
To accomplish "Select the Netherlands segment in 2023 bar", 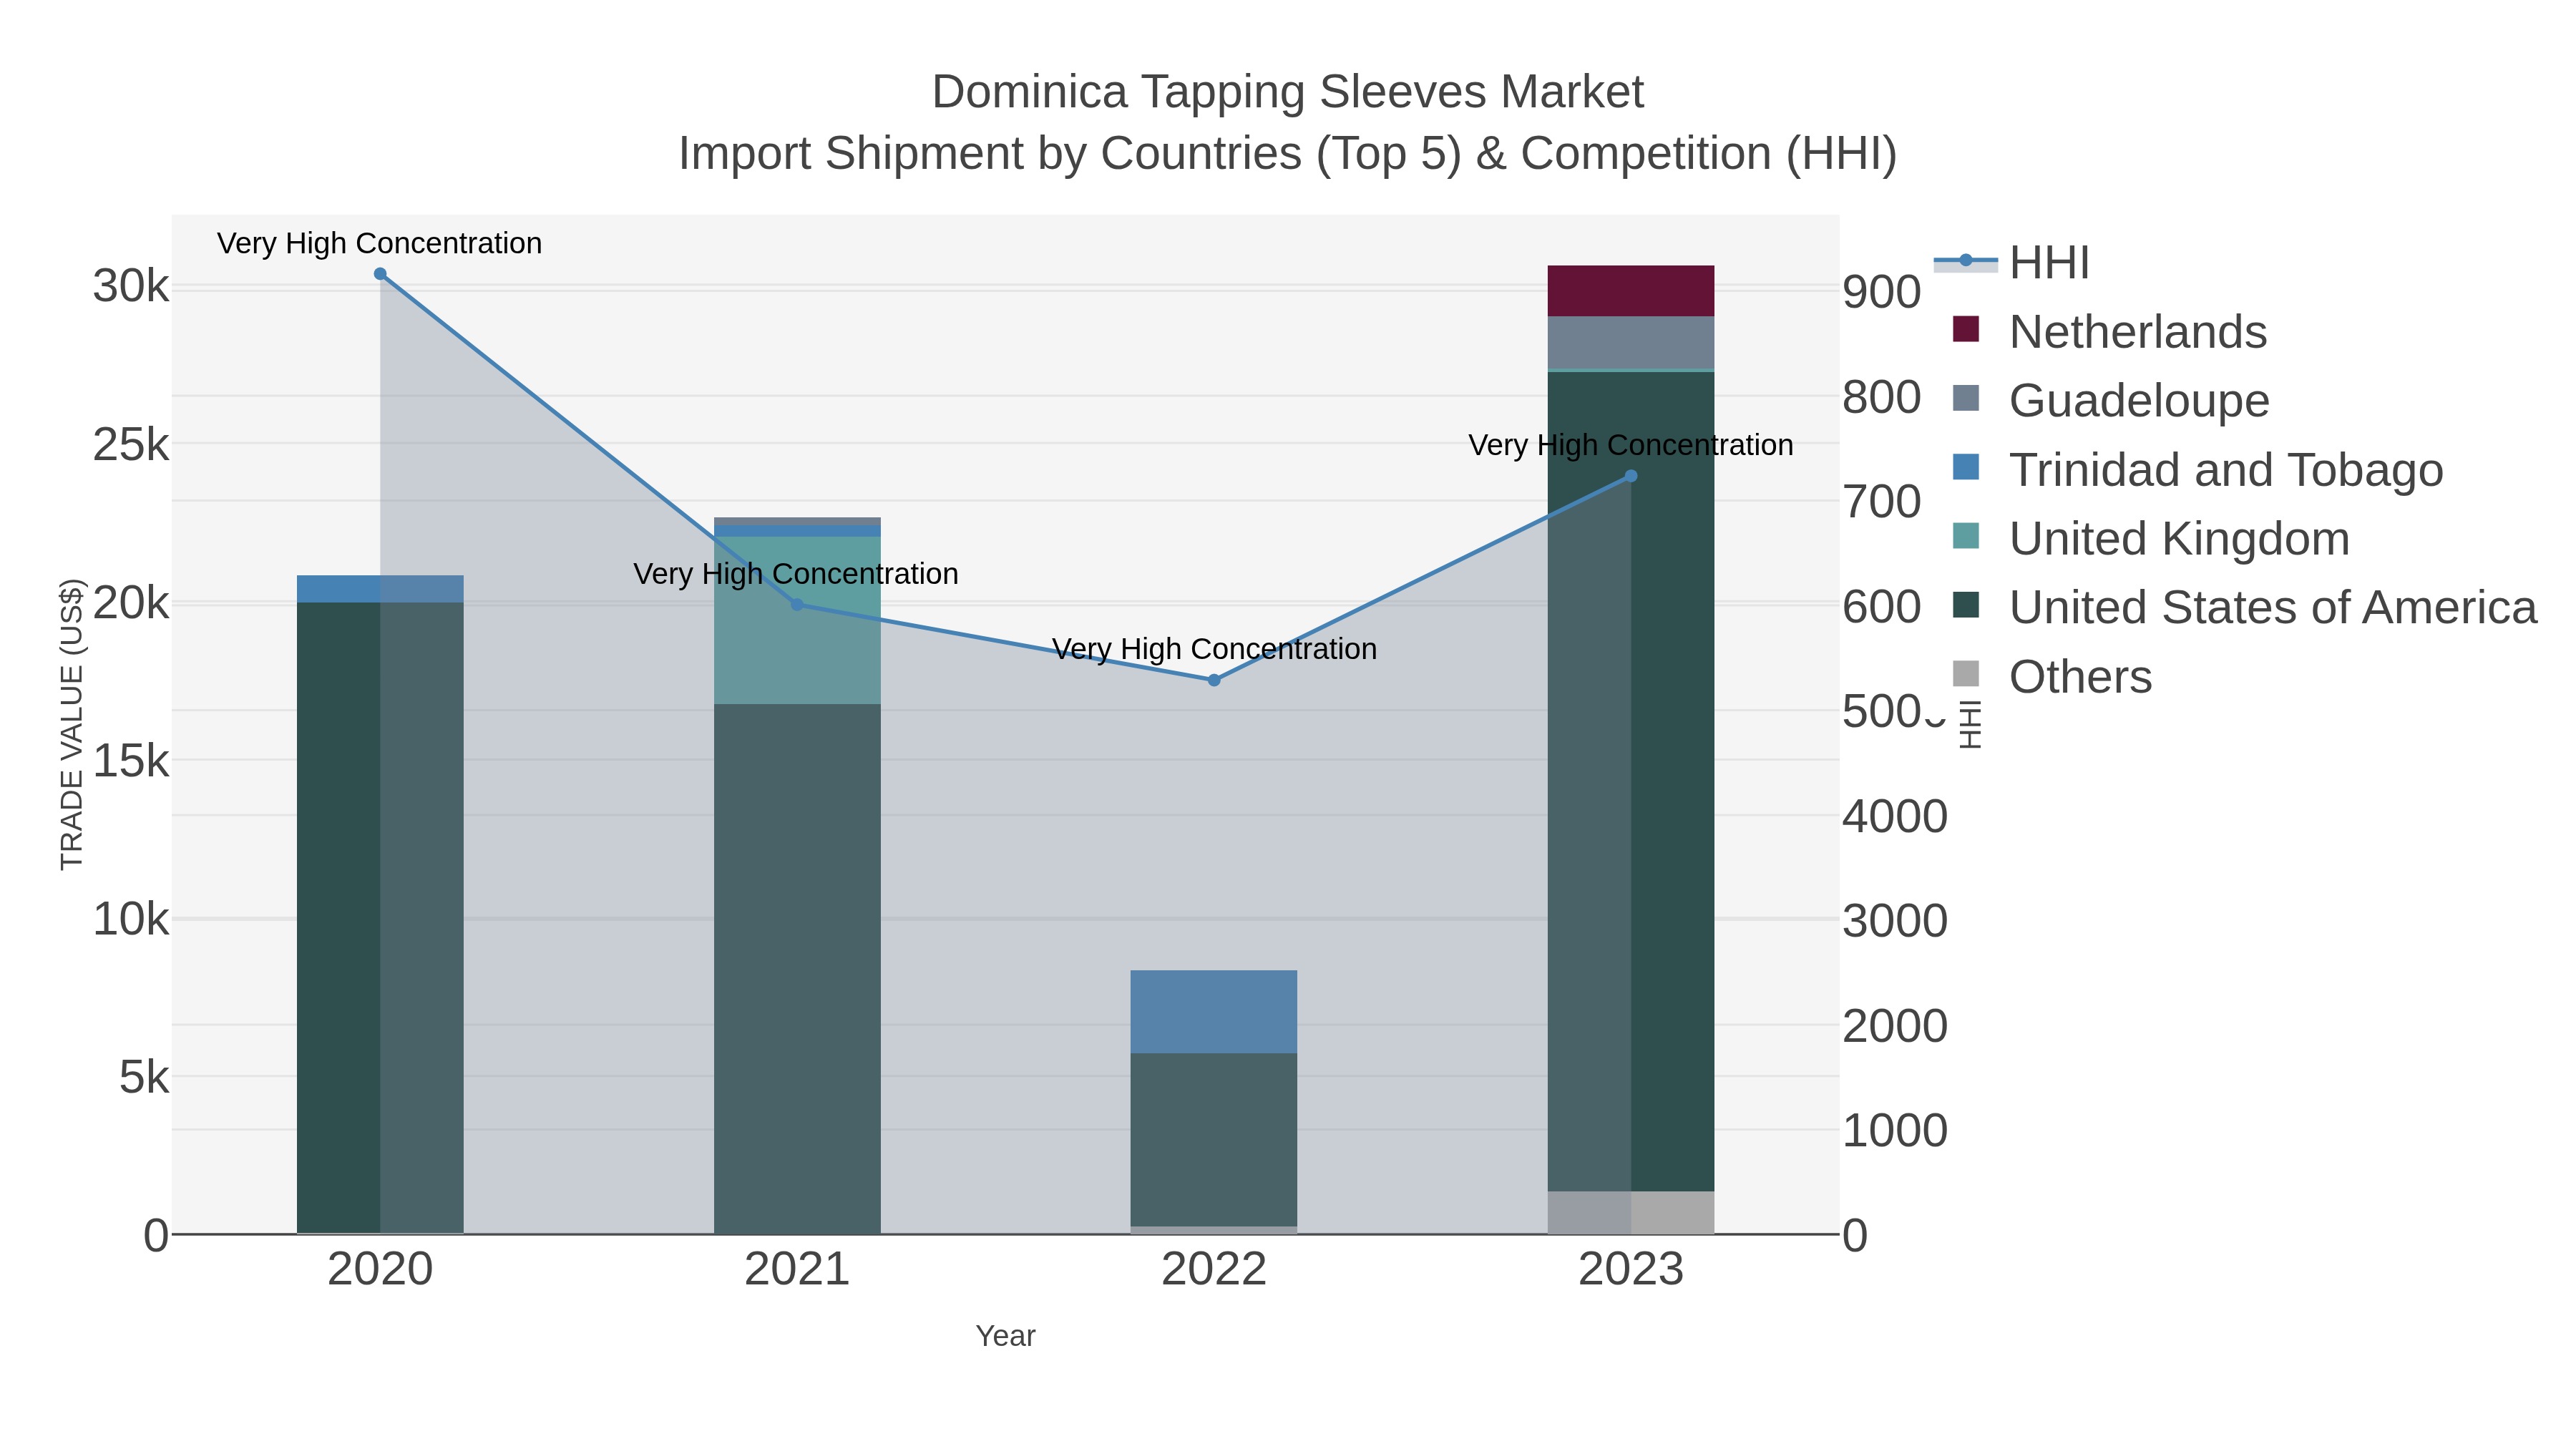I will coord(1631,291).
